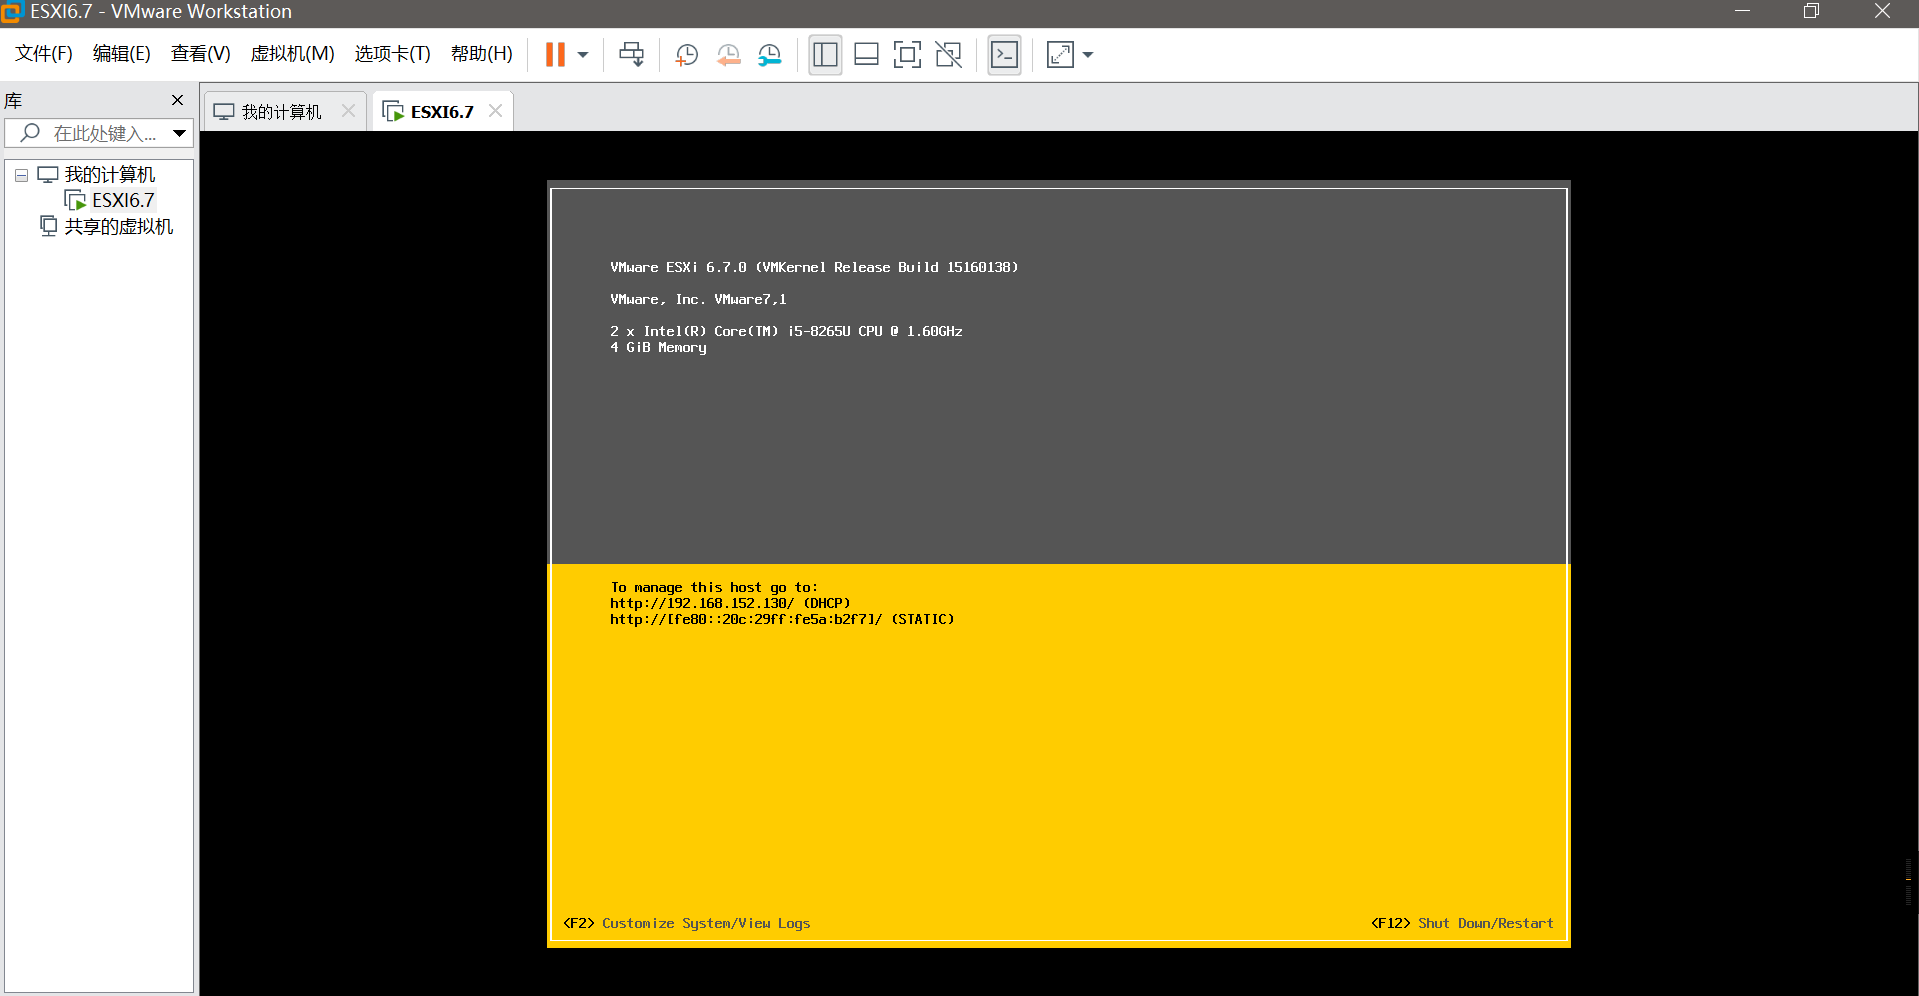Click the F2 Customize System/View Logs text
The height and width of the screenshot is (996, 1919).
coord(686,923)
